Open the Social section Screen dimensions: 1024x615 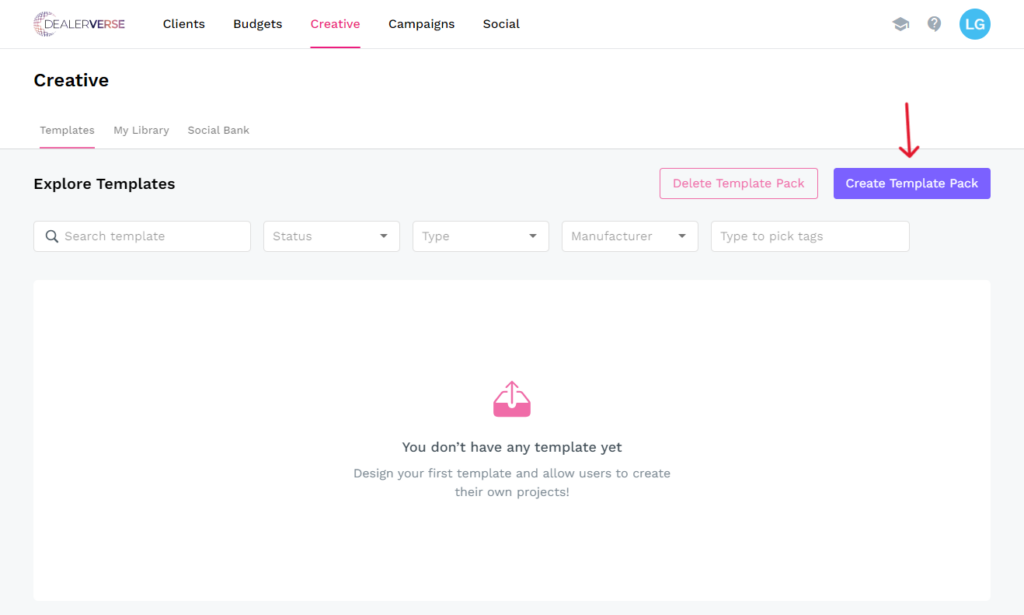(501, 24)
